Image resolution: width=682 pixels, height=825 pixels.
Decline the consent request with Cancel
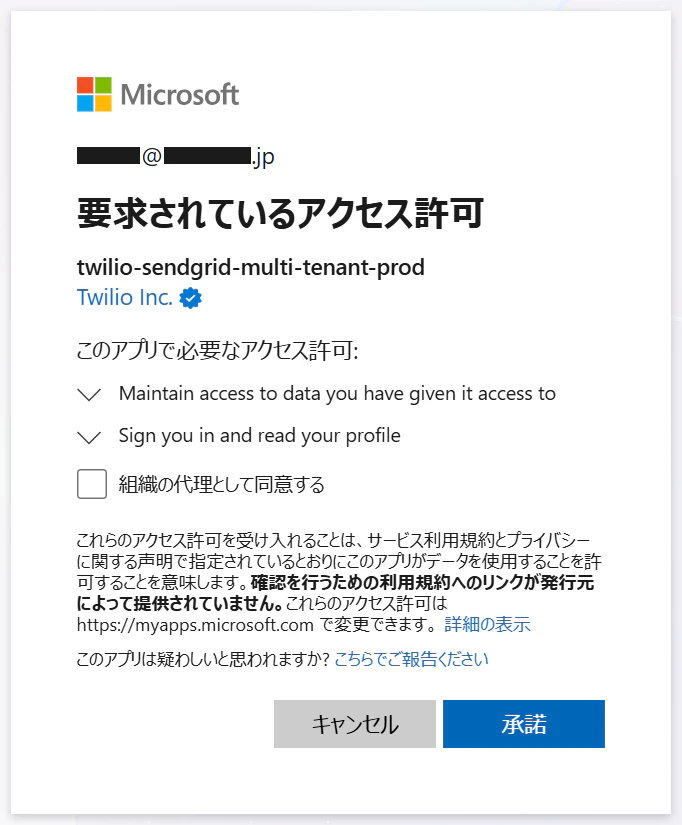click(355, 723)
